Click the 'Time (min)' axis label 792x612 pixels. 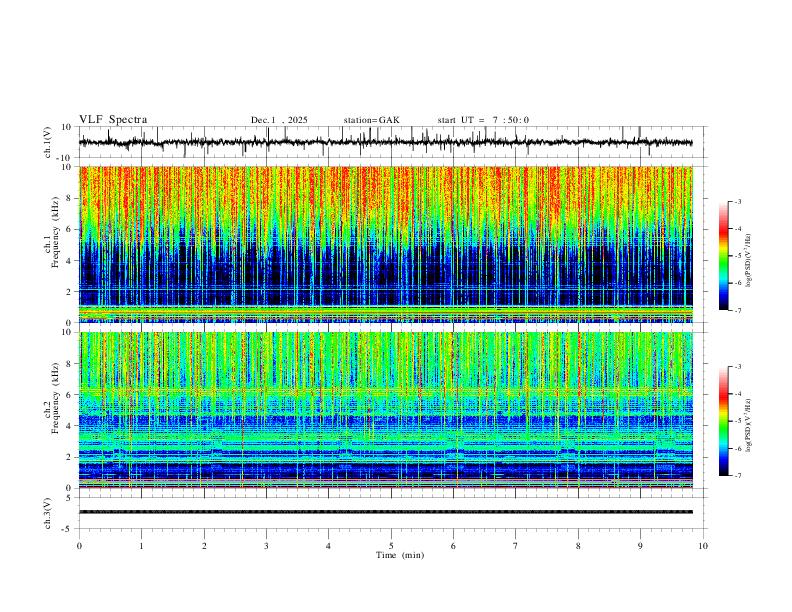[x=400, y=555]
